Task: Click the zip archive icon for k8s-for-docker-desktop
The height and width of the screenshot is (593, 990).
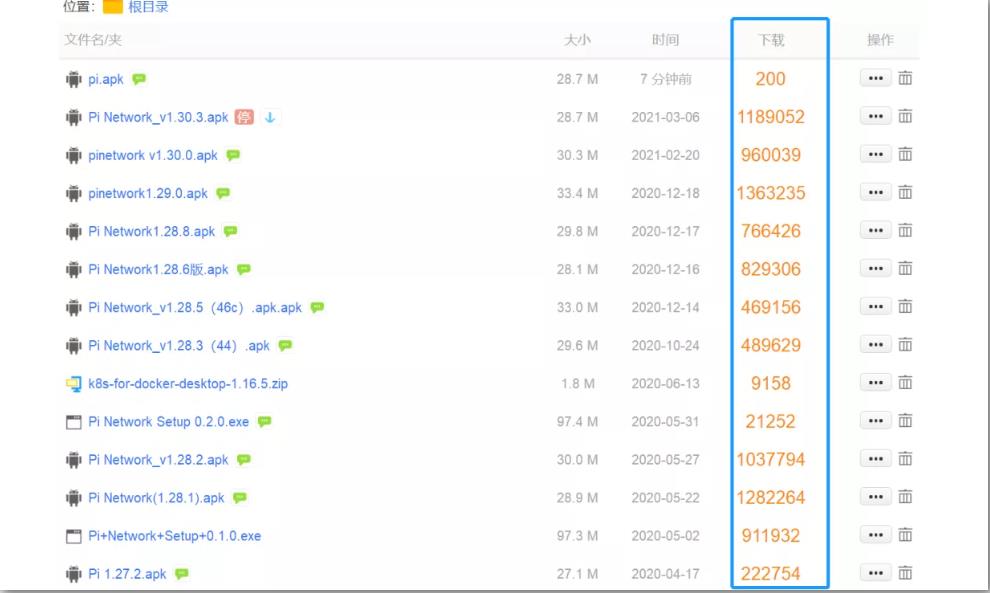Action: [x=74, y=383]
